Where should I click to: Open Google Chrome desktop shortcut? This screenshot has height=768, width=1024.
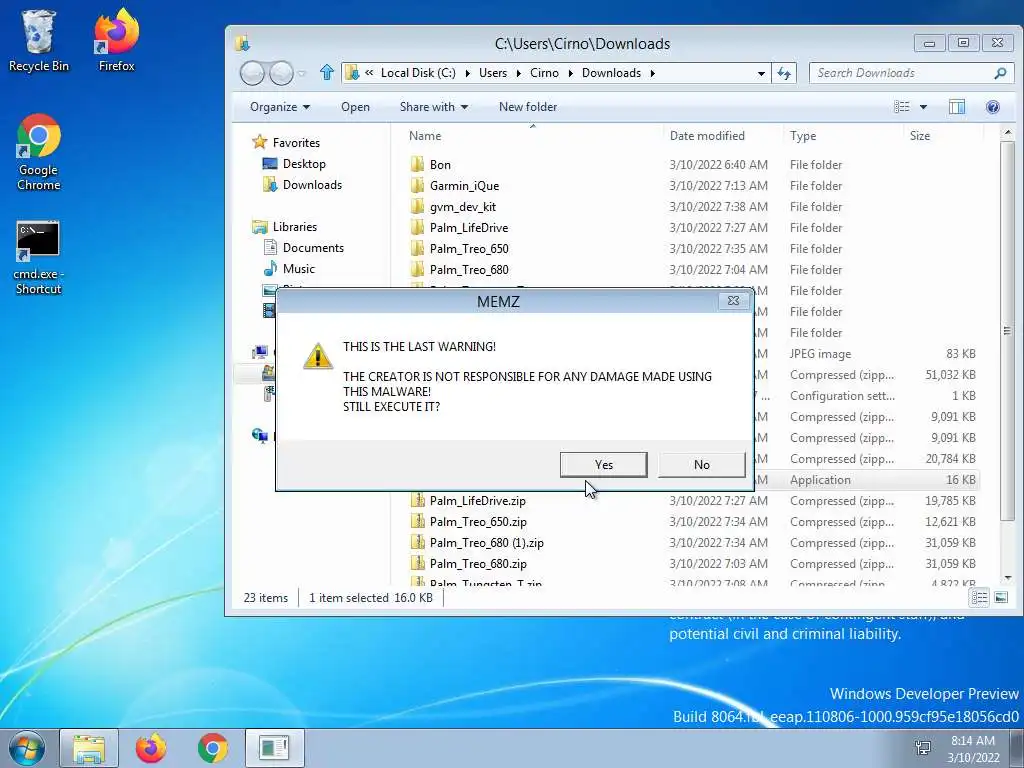click(x=39, y=153)
